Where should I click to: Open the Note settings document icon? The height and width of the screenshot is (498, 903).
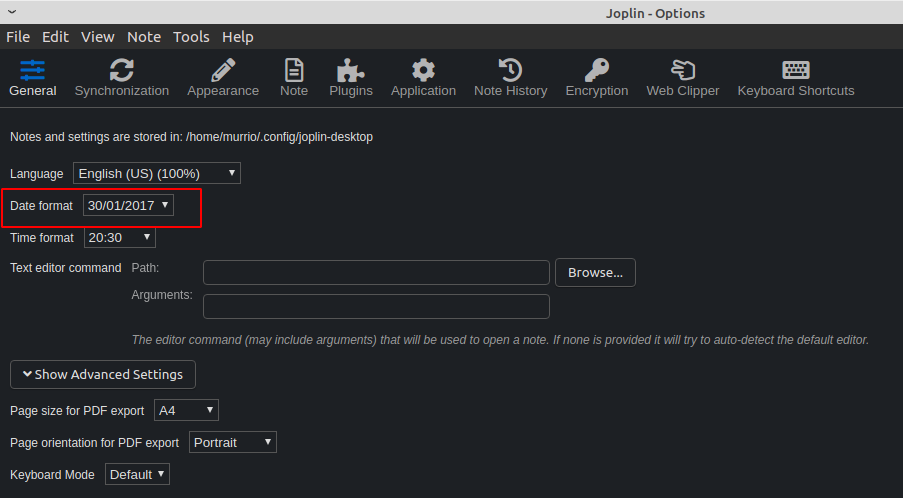[294, 70]
